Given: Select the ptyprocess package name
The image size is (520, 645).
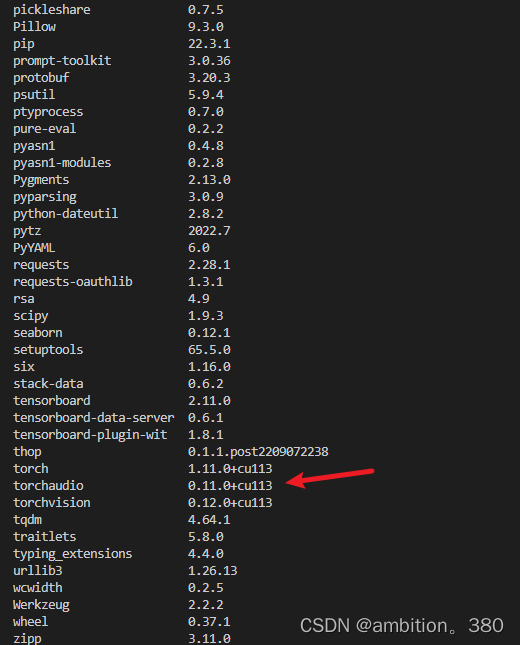Looking at the screenshot, I should pyautogui.click(x=48, y=112).
